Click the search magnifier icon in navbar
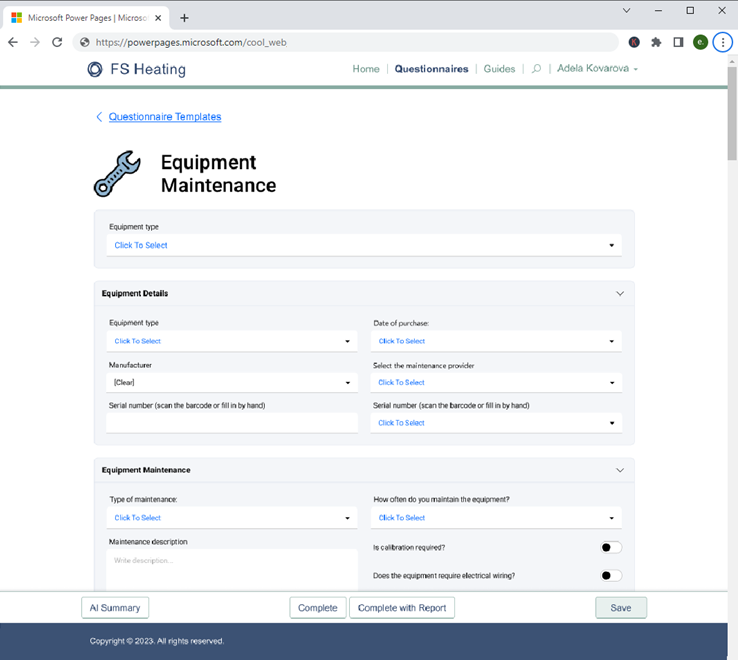The width and height of the screenshot is (738, 660). coord(537,69)
